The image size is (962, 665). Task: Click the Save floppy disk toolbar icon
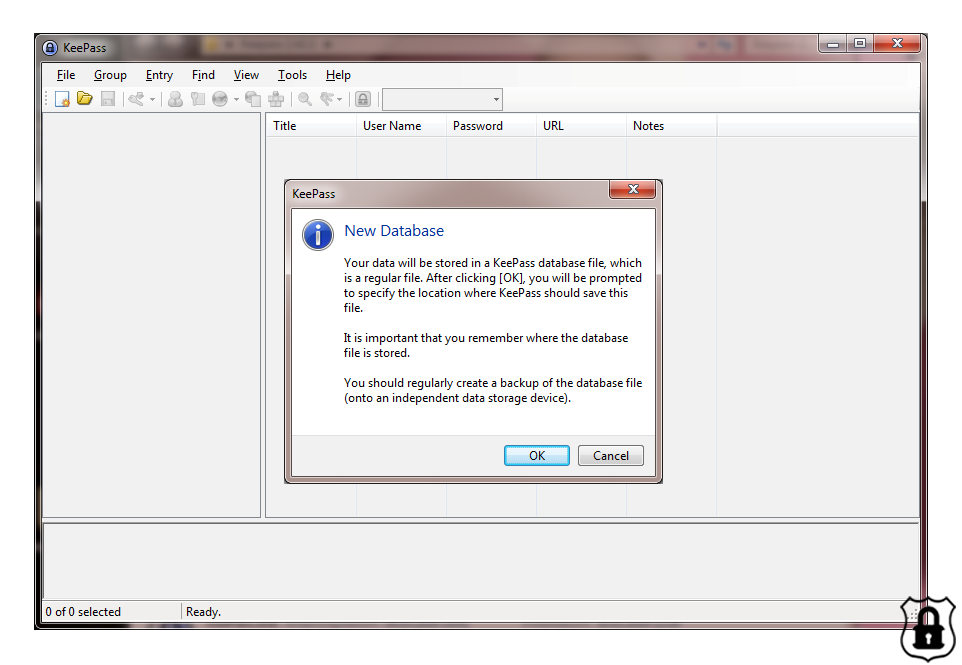tap(107, 99)
